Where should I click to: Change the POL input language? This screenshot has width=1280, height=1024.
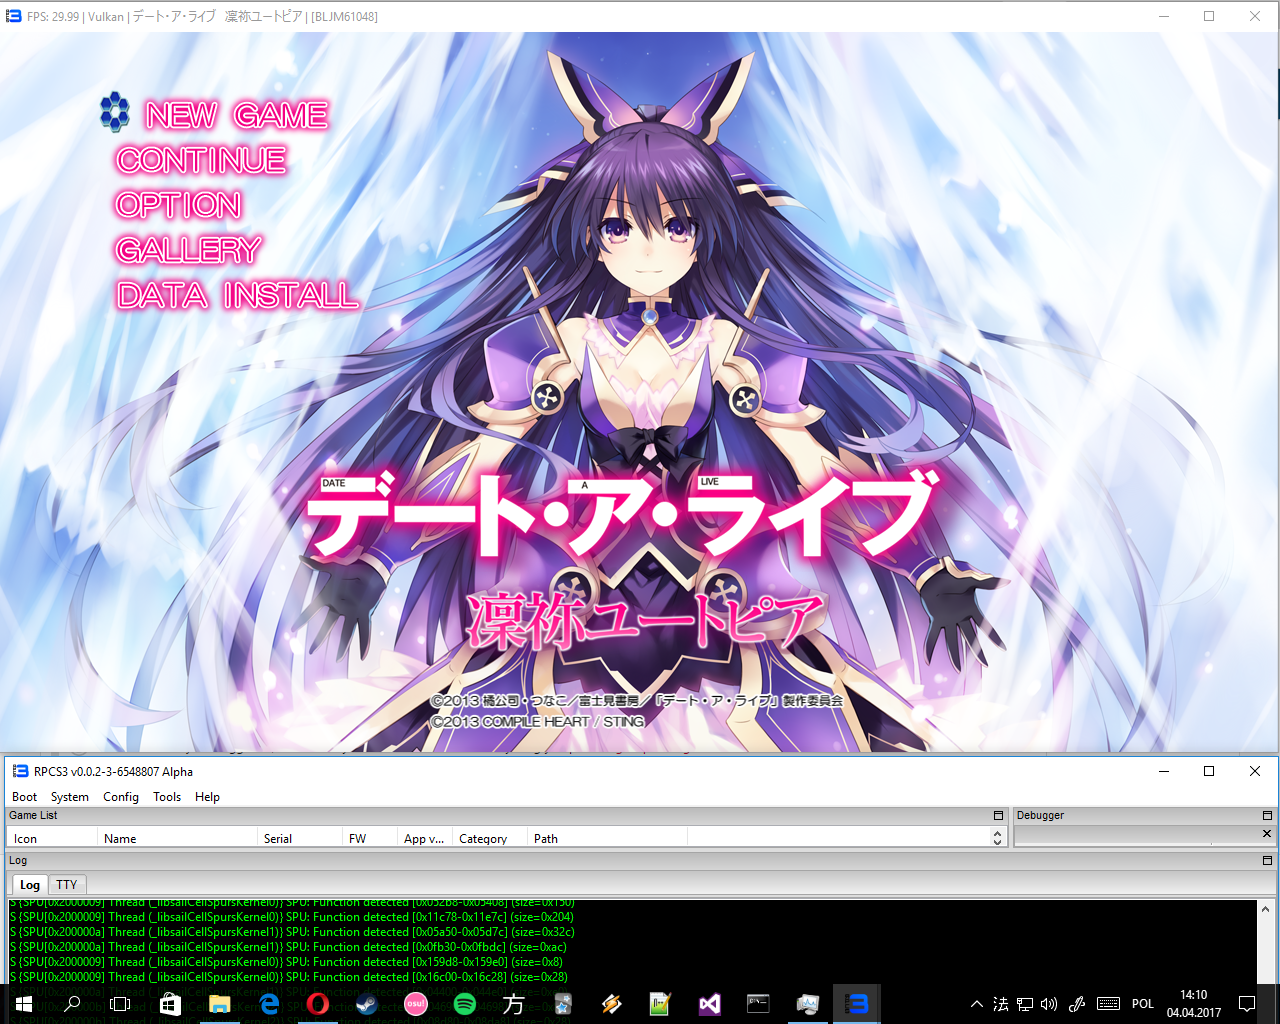(1143, 1004)
